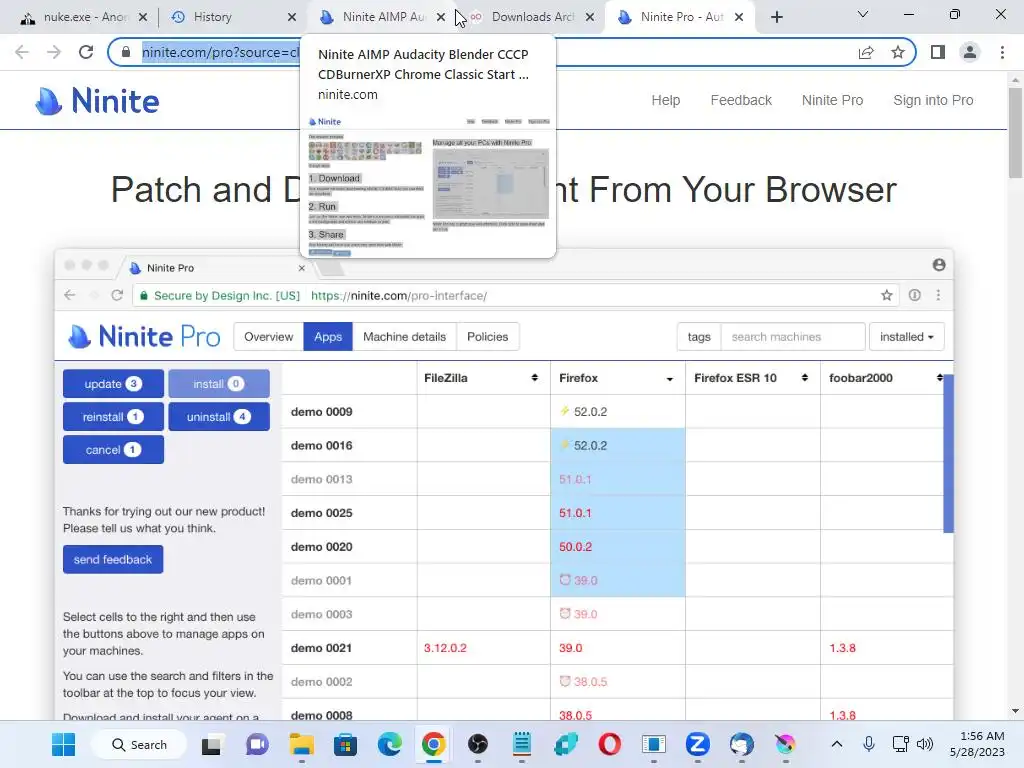The width and height of the screenshot is (1024, 768).
Task: Click the volume icon in the system tray
Action: point(925,744)
